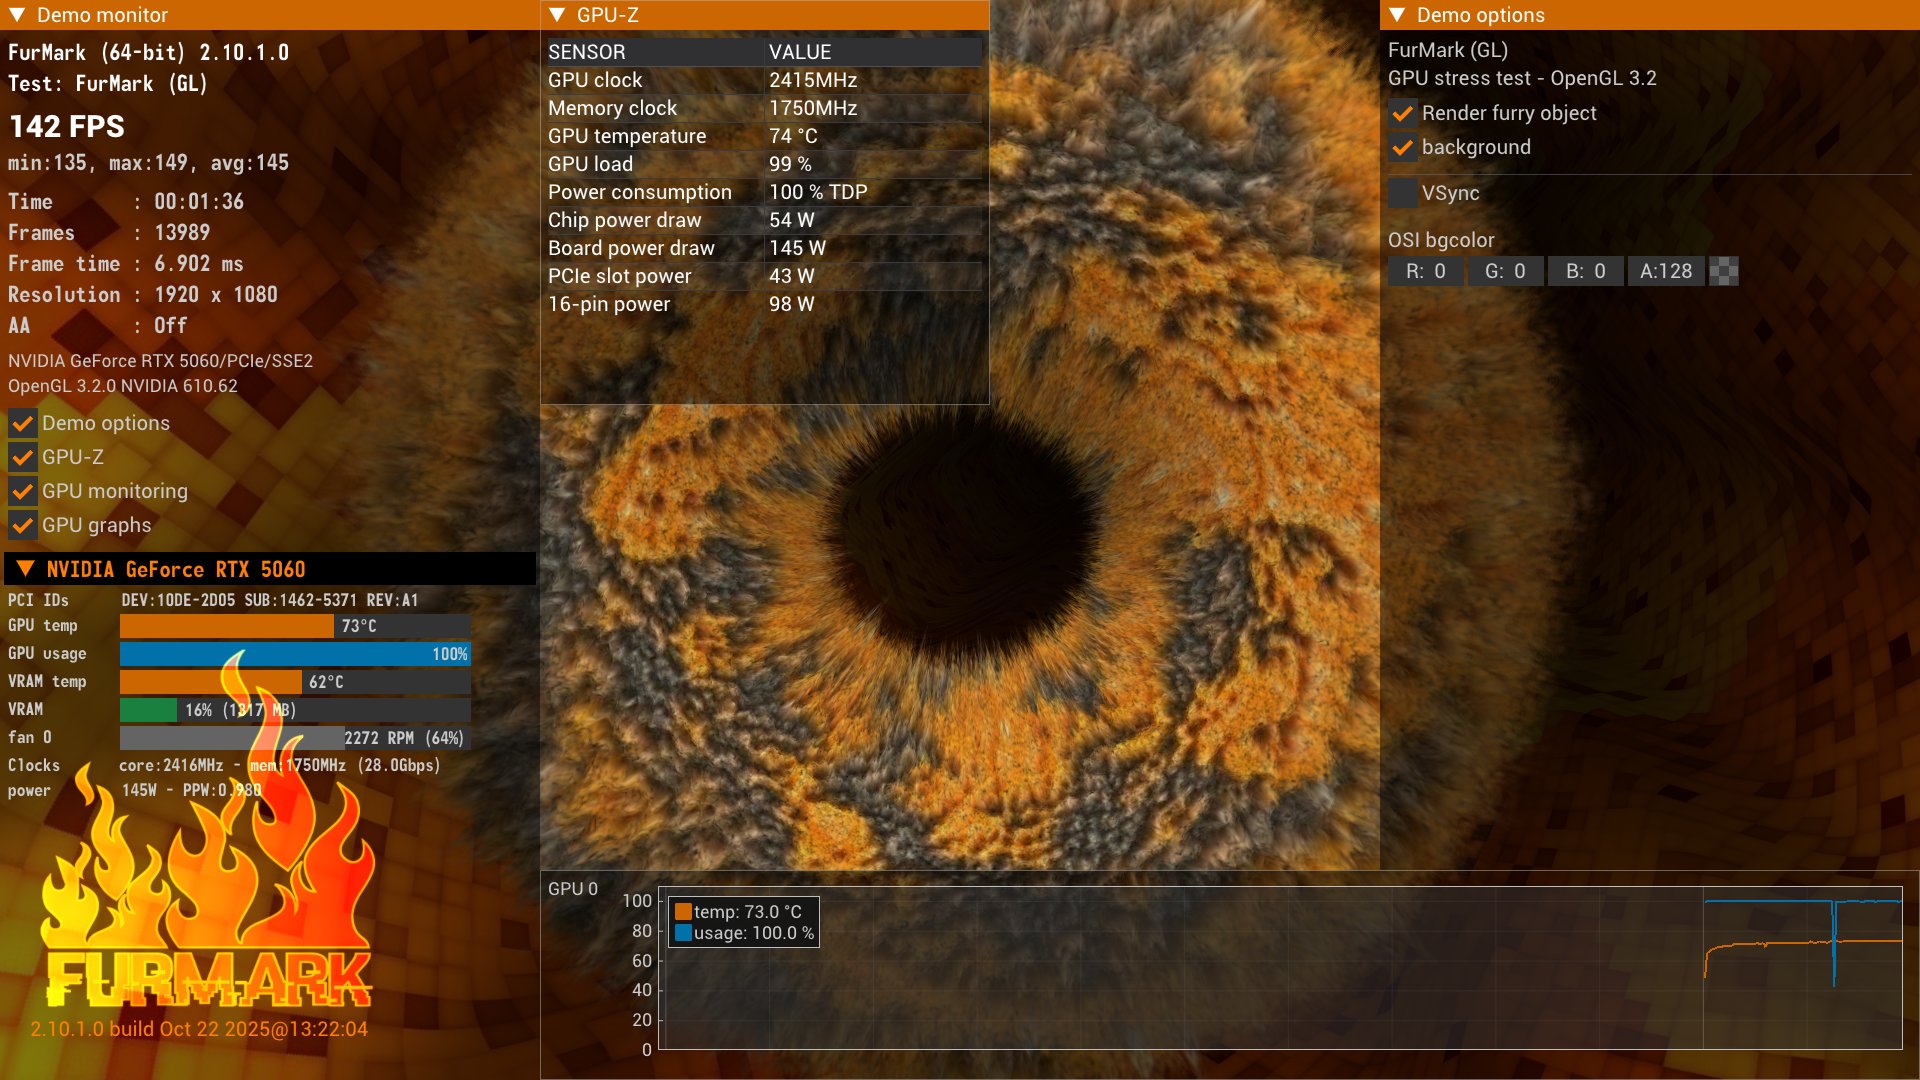
Task: Click the Clocks core/mem readout
Action: (280, 765)
